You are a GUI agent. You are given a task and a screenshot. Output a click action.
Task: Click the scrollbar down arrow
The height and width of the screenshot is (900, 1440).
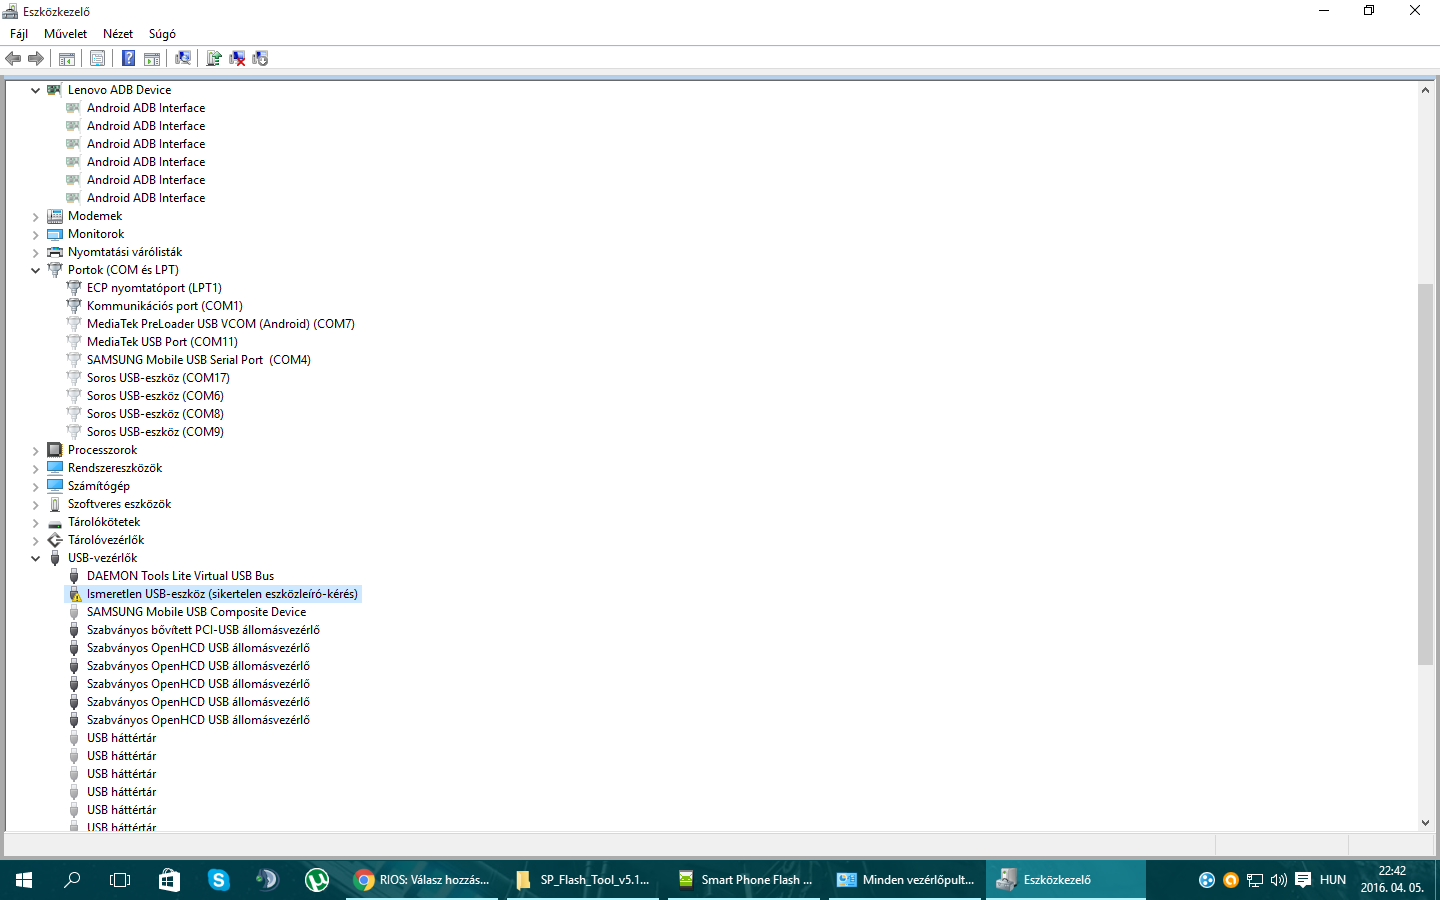pos(1425,822)
